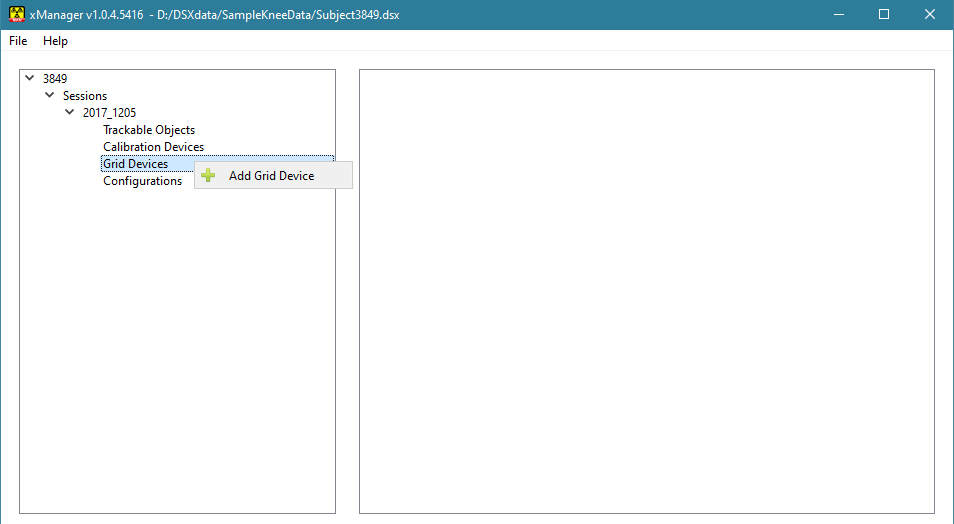This screenshot has height=524, width=954.
Task: Click the green plus icon beside Add Grid Device
Action: coord(208,175)
